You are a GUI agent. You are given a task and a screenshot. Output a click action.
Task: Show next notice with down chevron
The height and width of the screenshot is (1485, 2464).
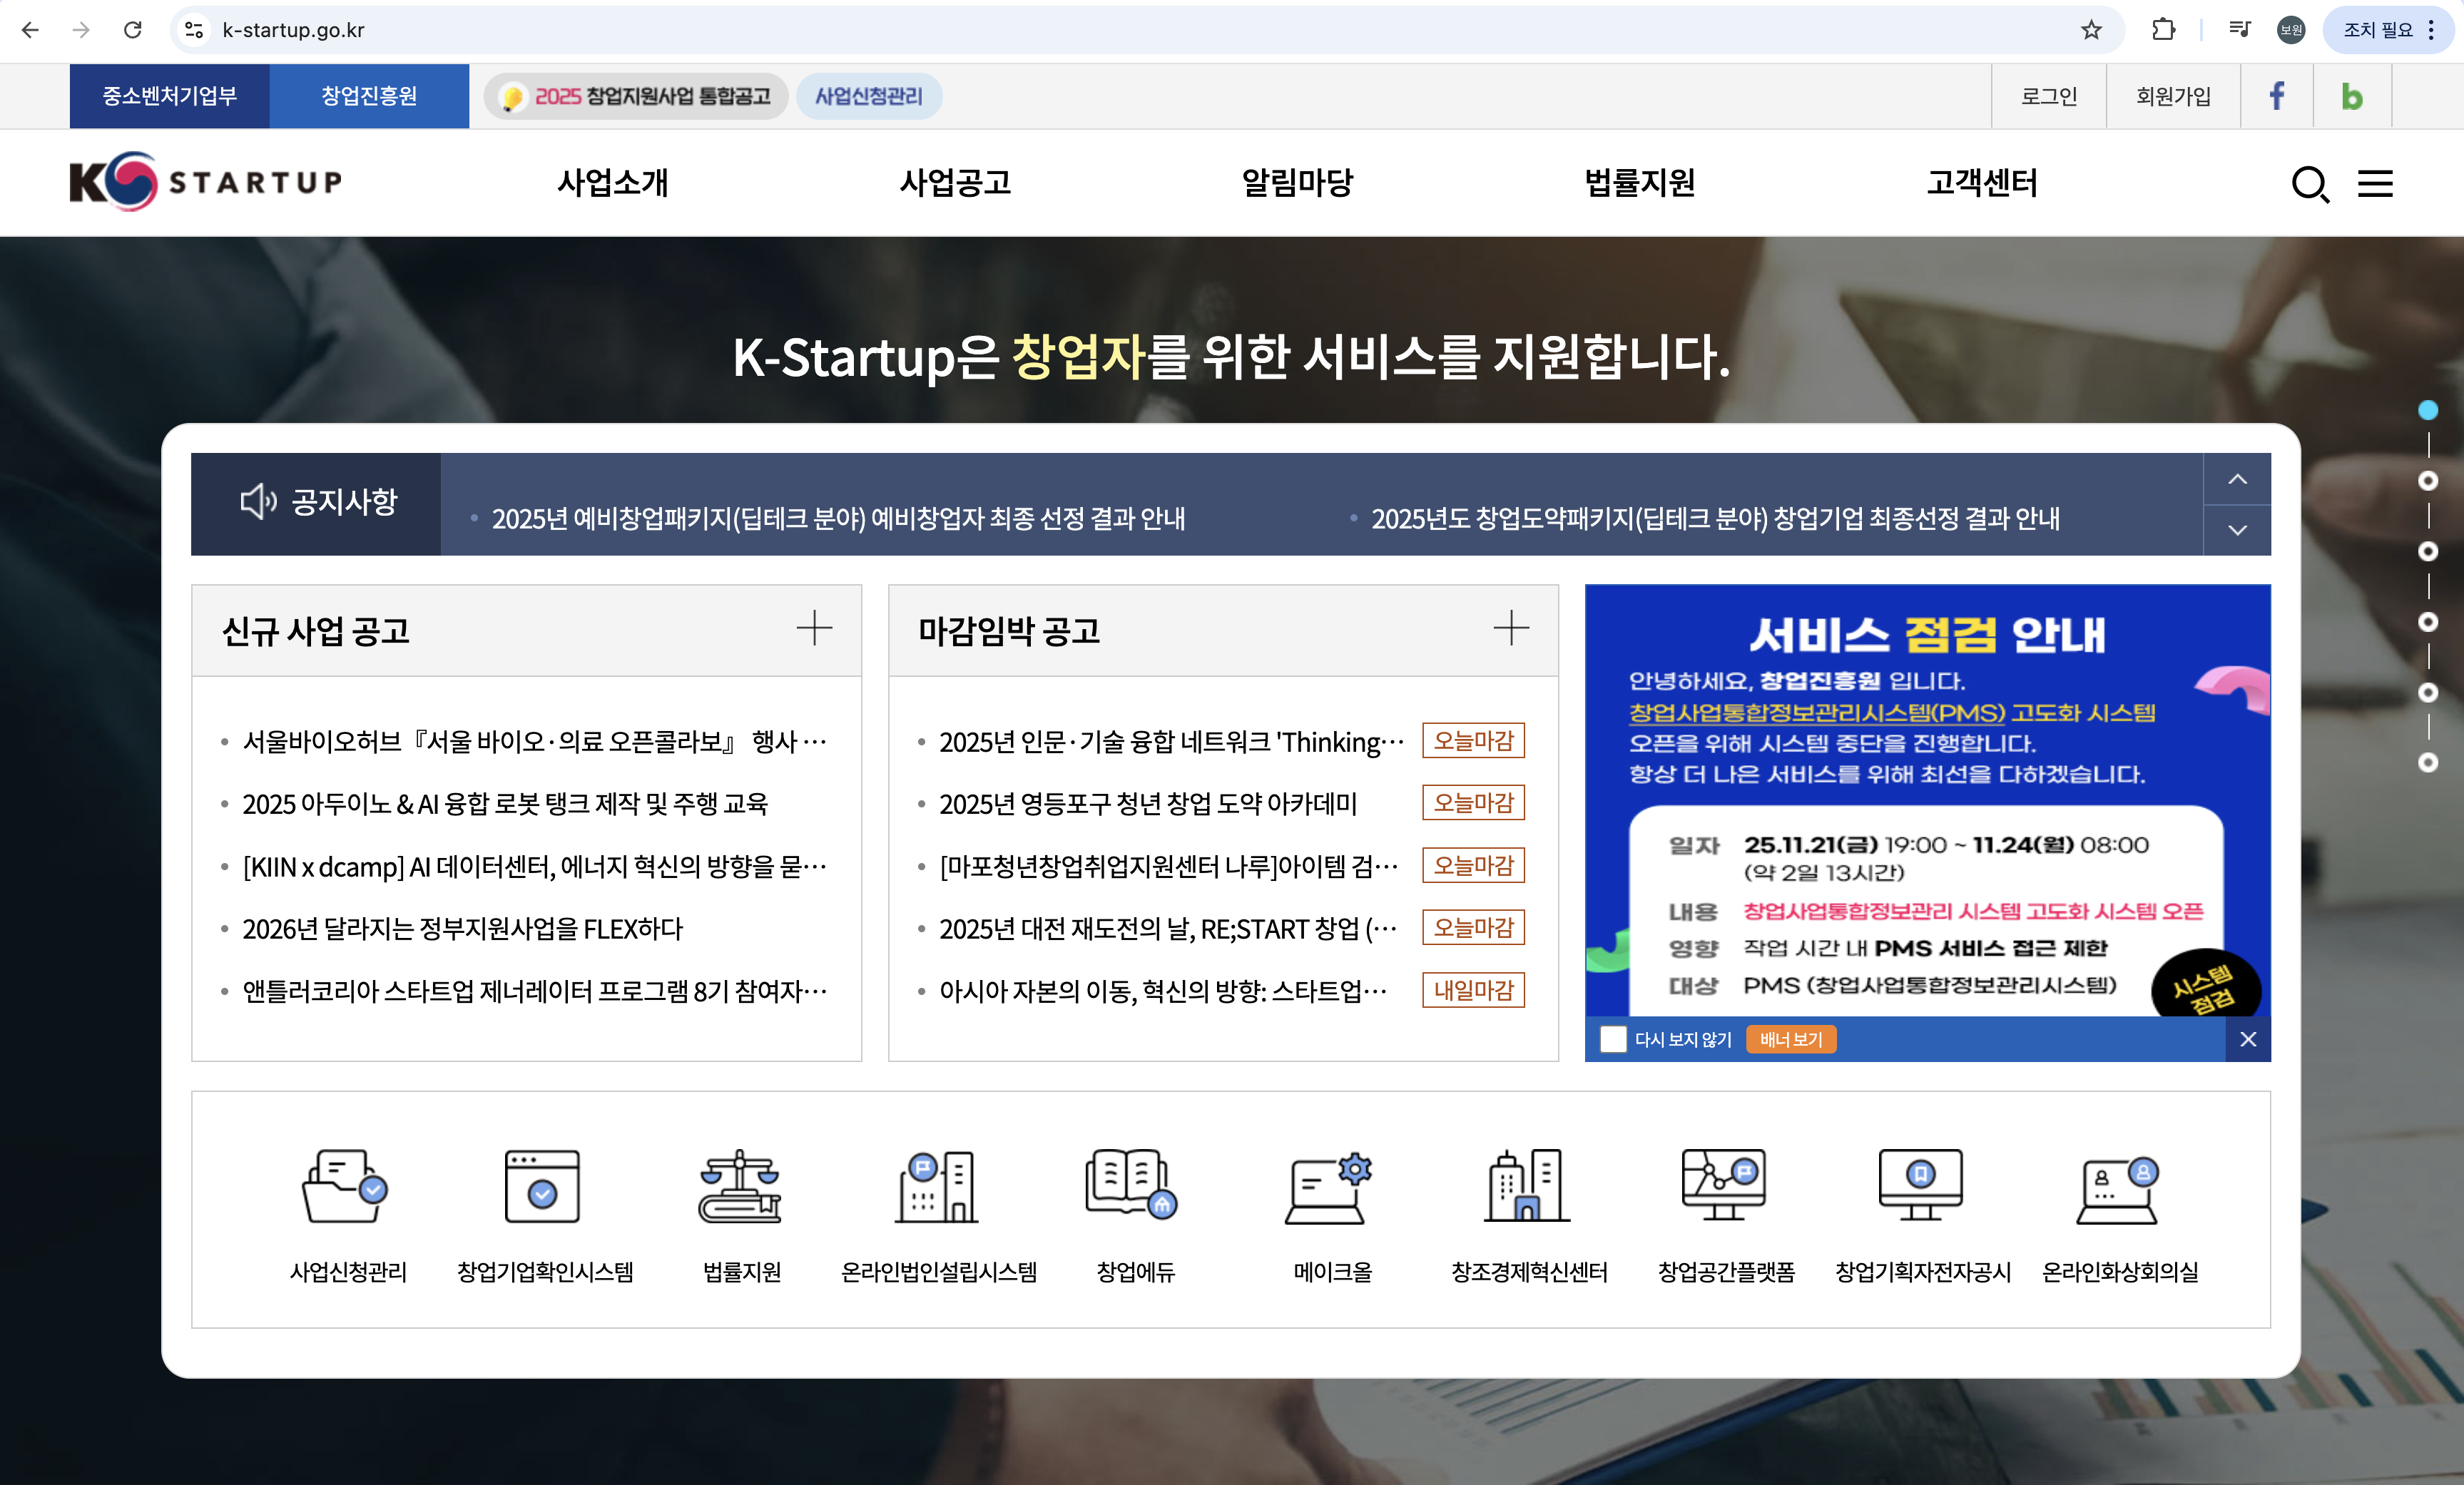point(2237,530)
